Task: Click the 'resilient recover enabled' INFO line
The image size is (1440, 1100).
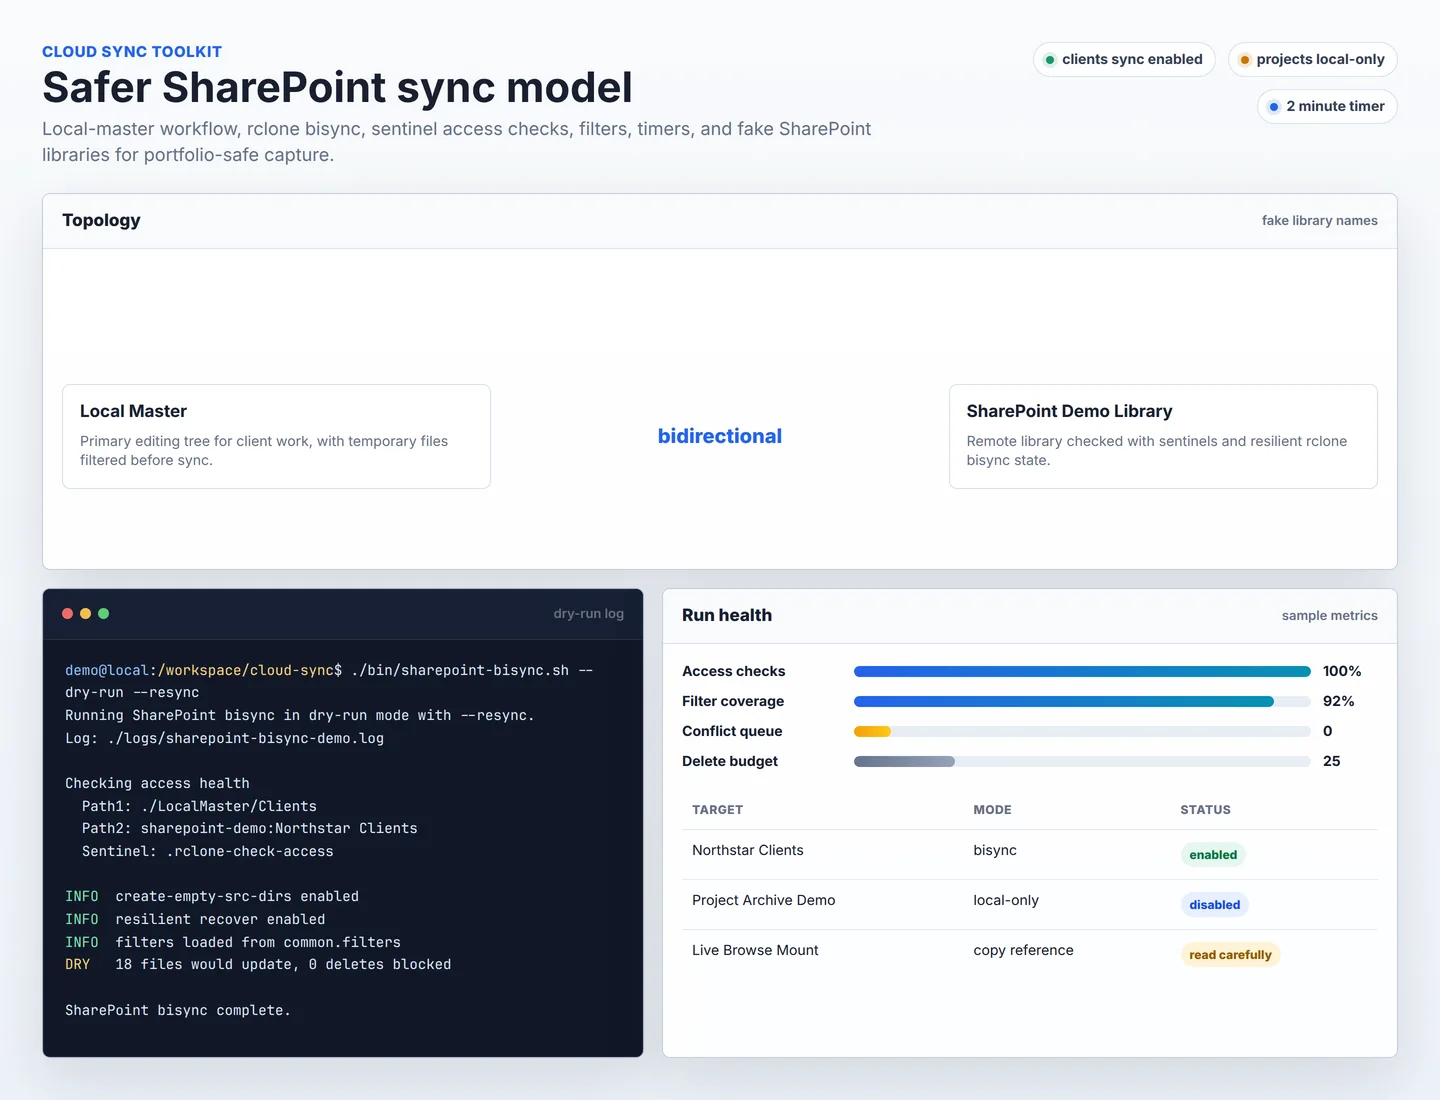Action: point(195,919)
